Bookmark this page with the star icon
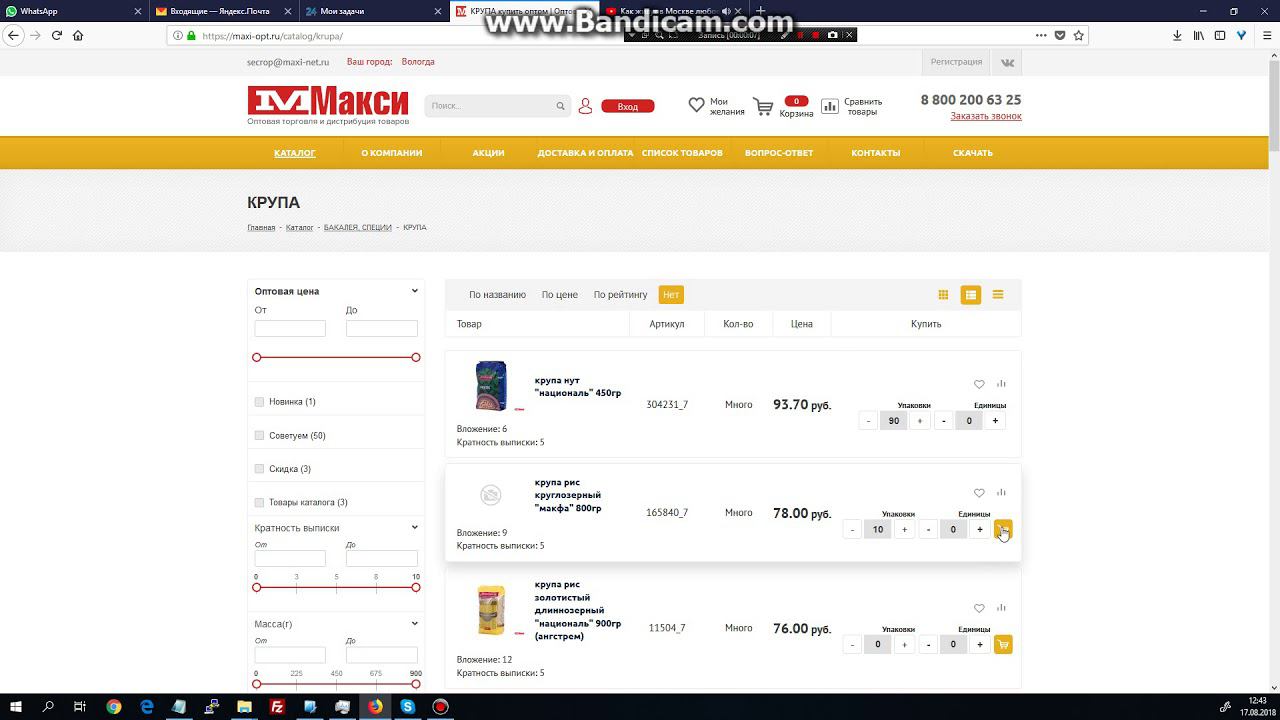1280x720 pixels. point(1079,35)
